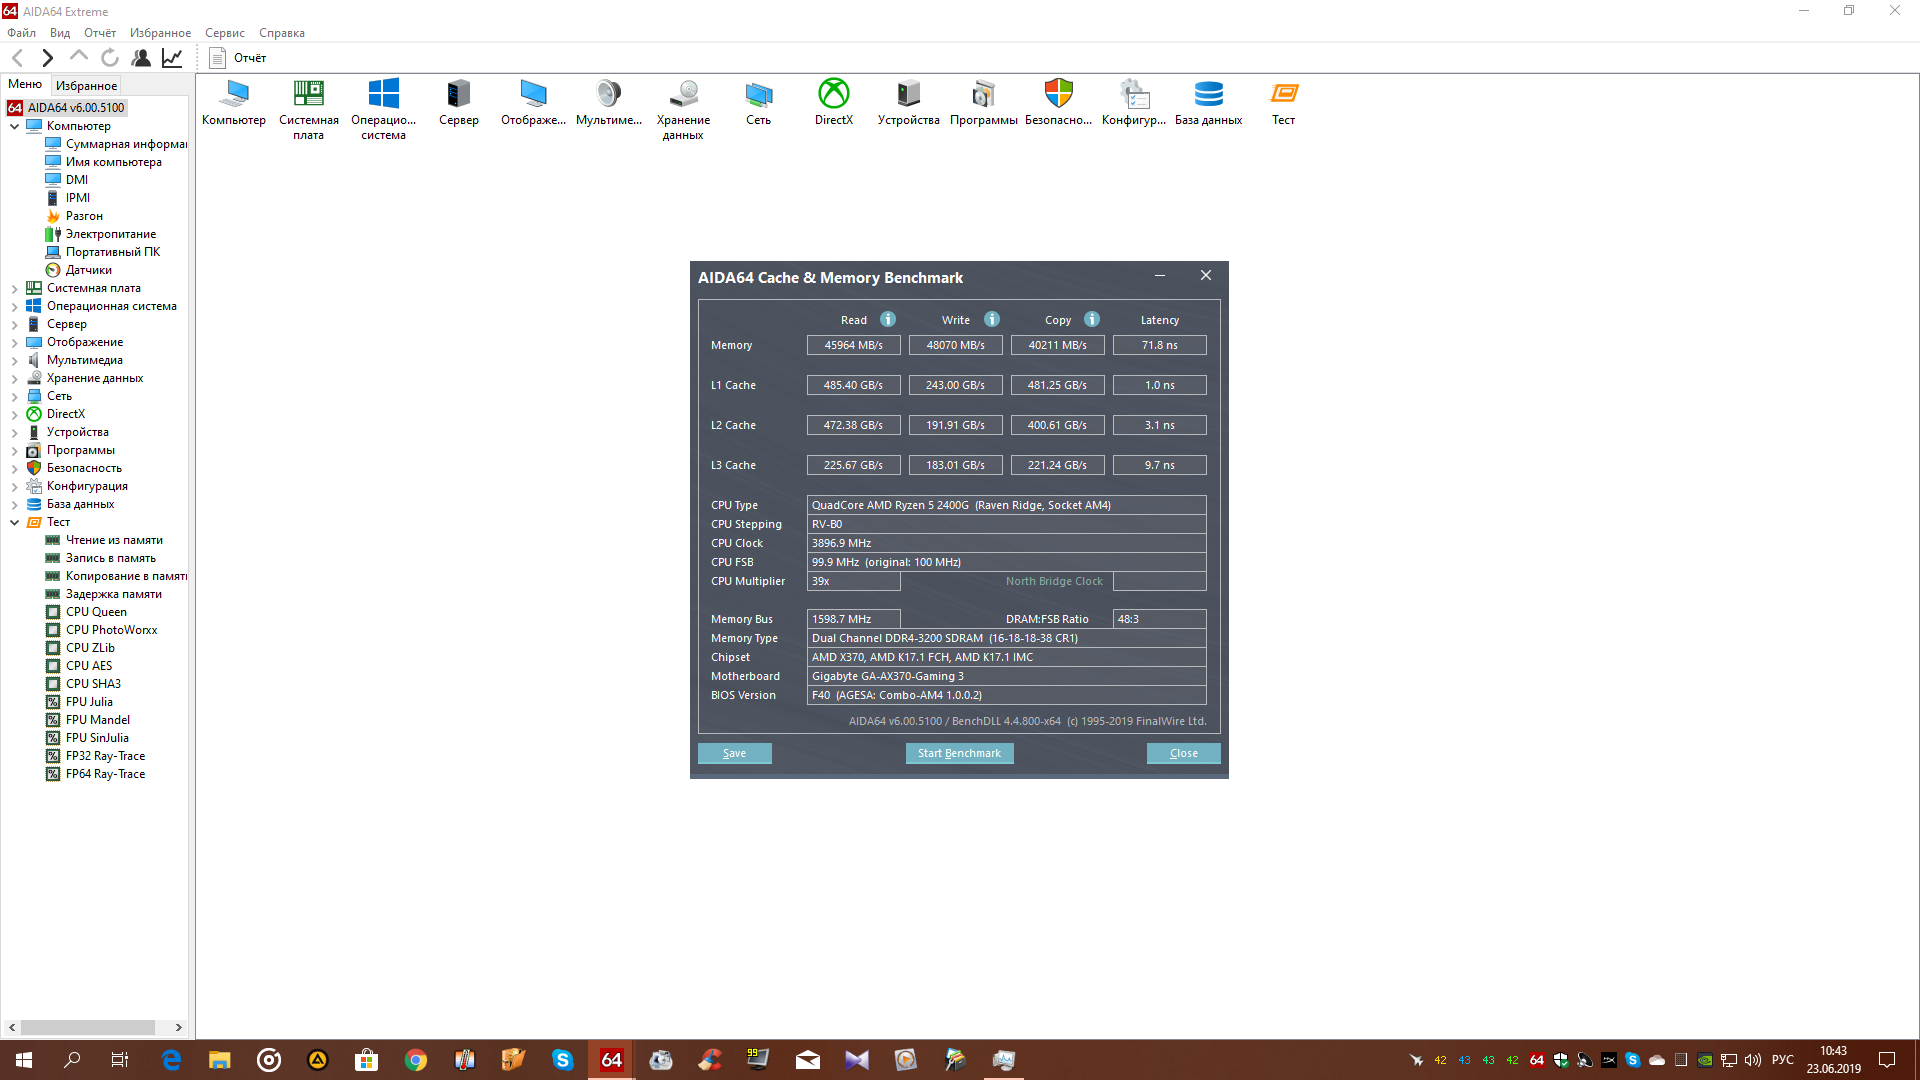
Task: Open Google Chrome from the taskbar
Action: (416, 1060)
